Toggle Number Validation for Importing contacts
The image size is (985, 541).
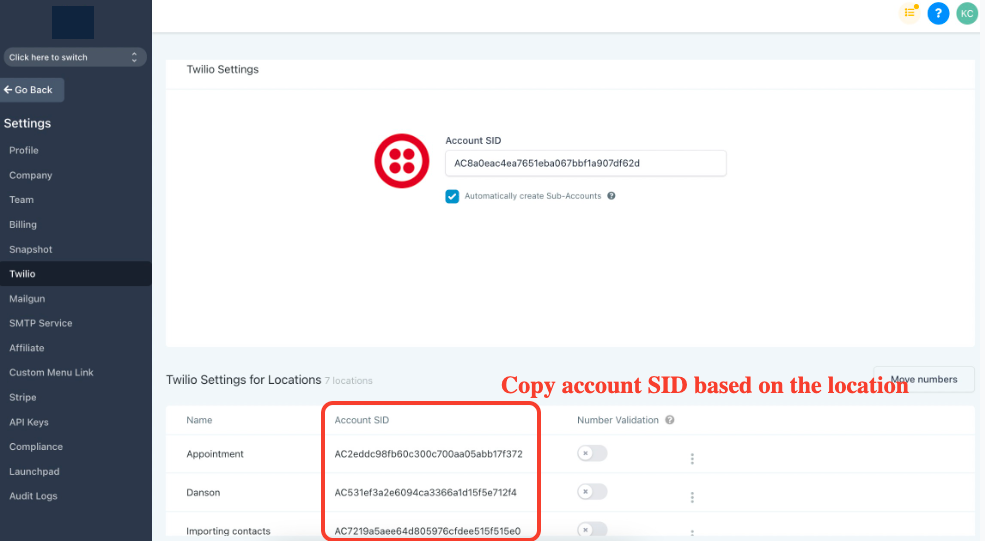(x=592, y=530)
